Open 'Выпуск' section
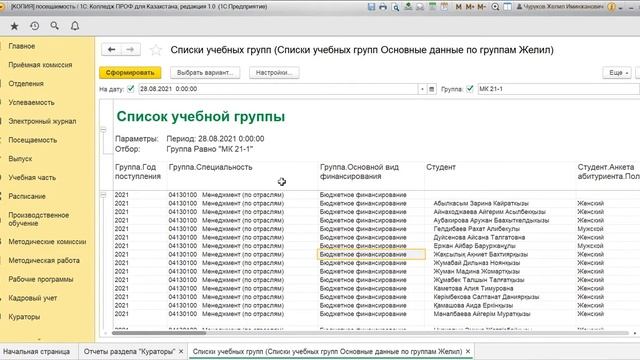The image size is (640, 360). (x=20, y=159)
